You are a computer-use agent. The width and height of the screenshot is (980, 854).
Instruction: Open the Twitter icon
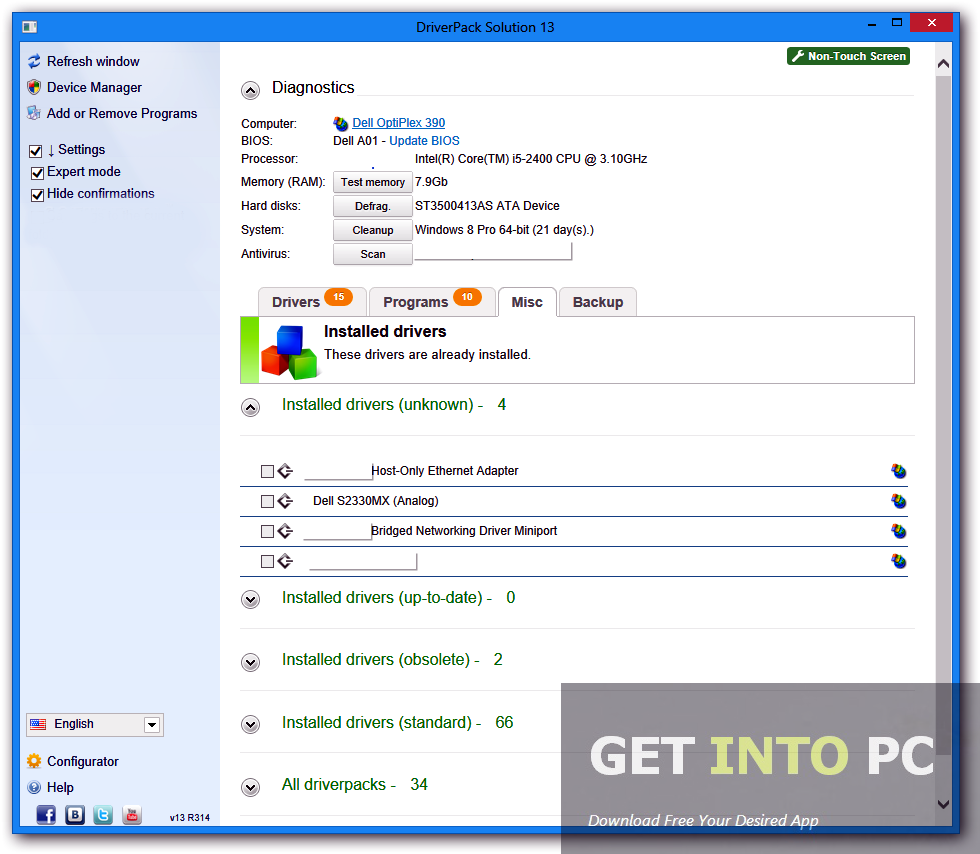pos(103,815)
